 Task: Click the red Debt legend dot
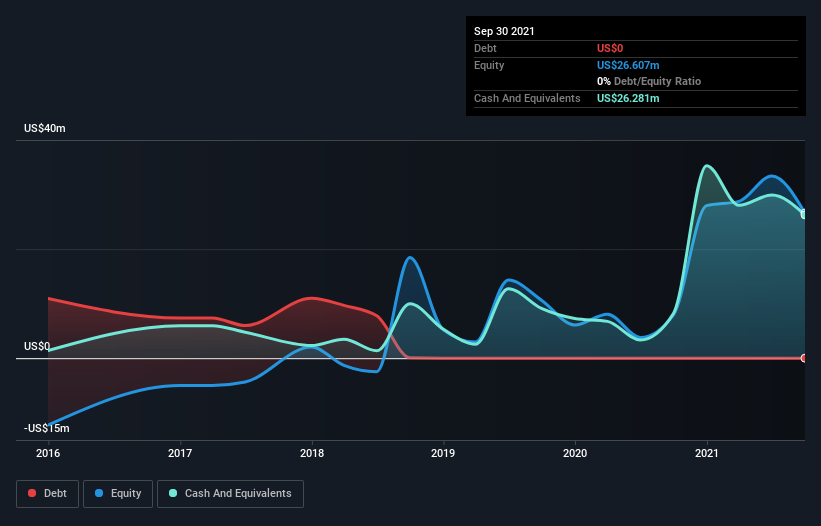[x=33, y=493]
